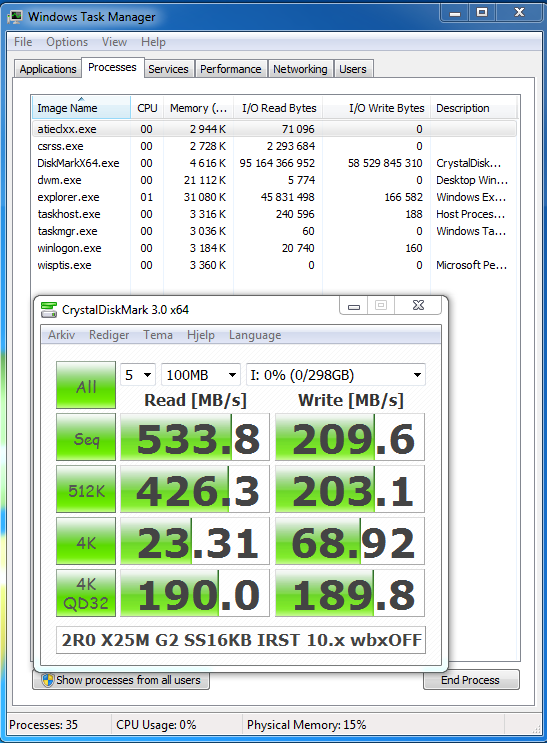This screenshot has height=743, width=547.
Task: Open the test count dropdown showing 5
Action: coord(137,375)
